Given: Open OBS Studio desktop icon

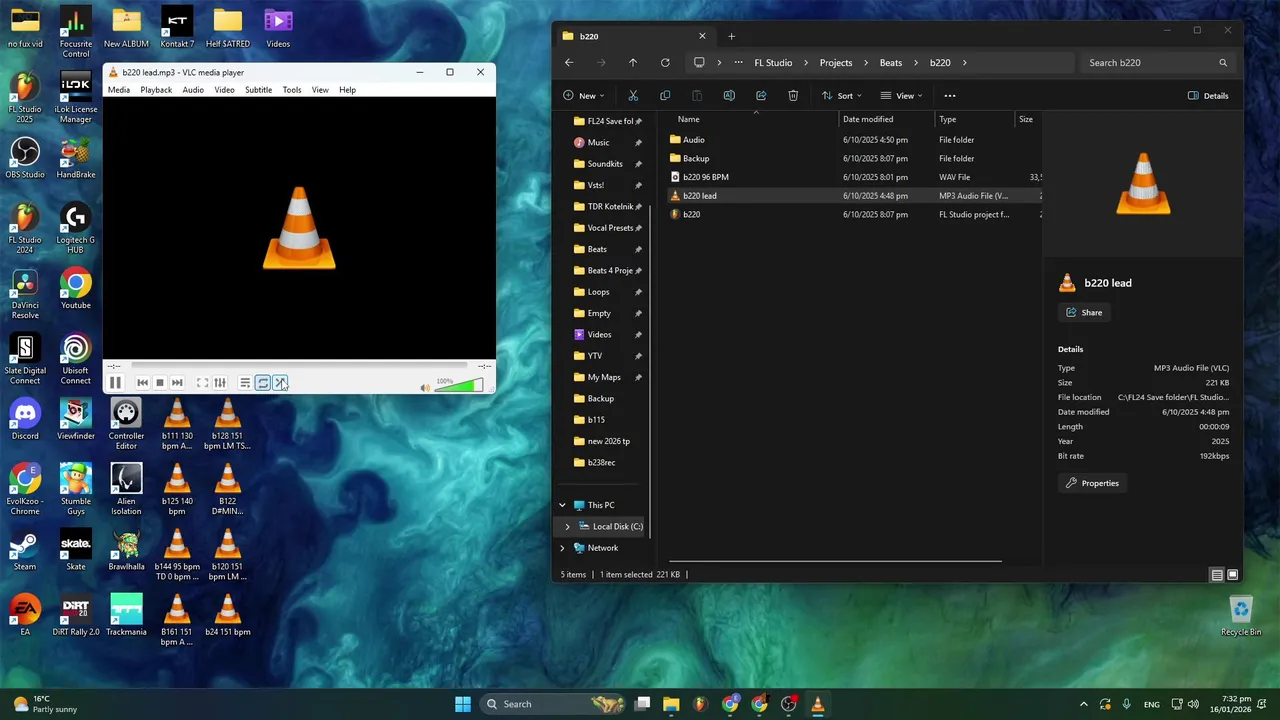Looking at the screenshot, I should coord(25,159).
